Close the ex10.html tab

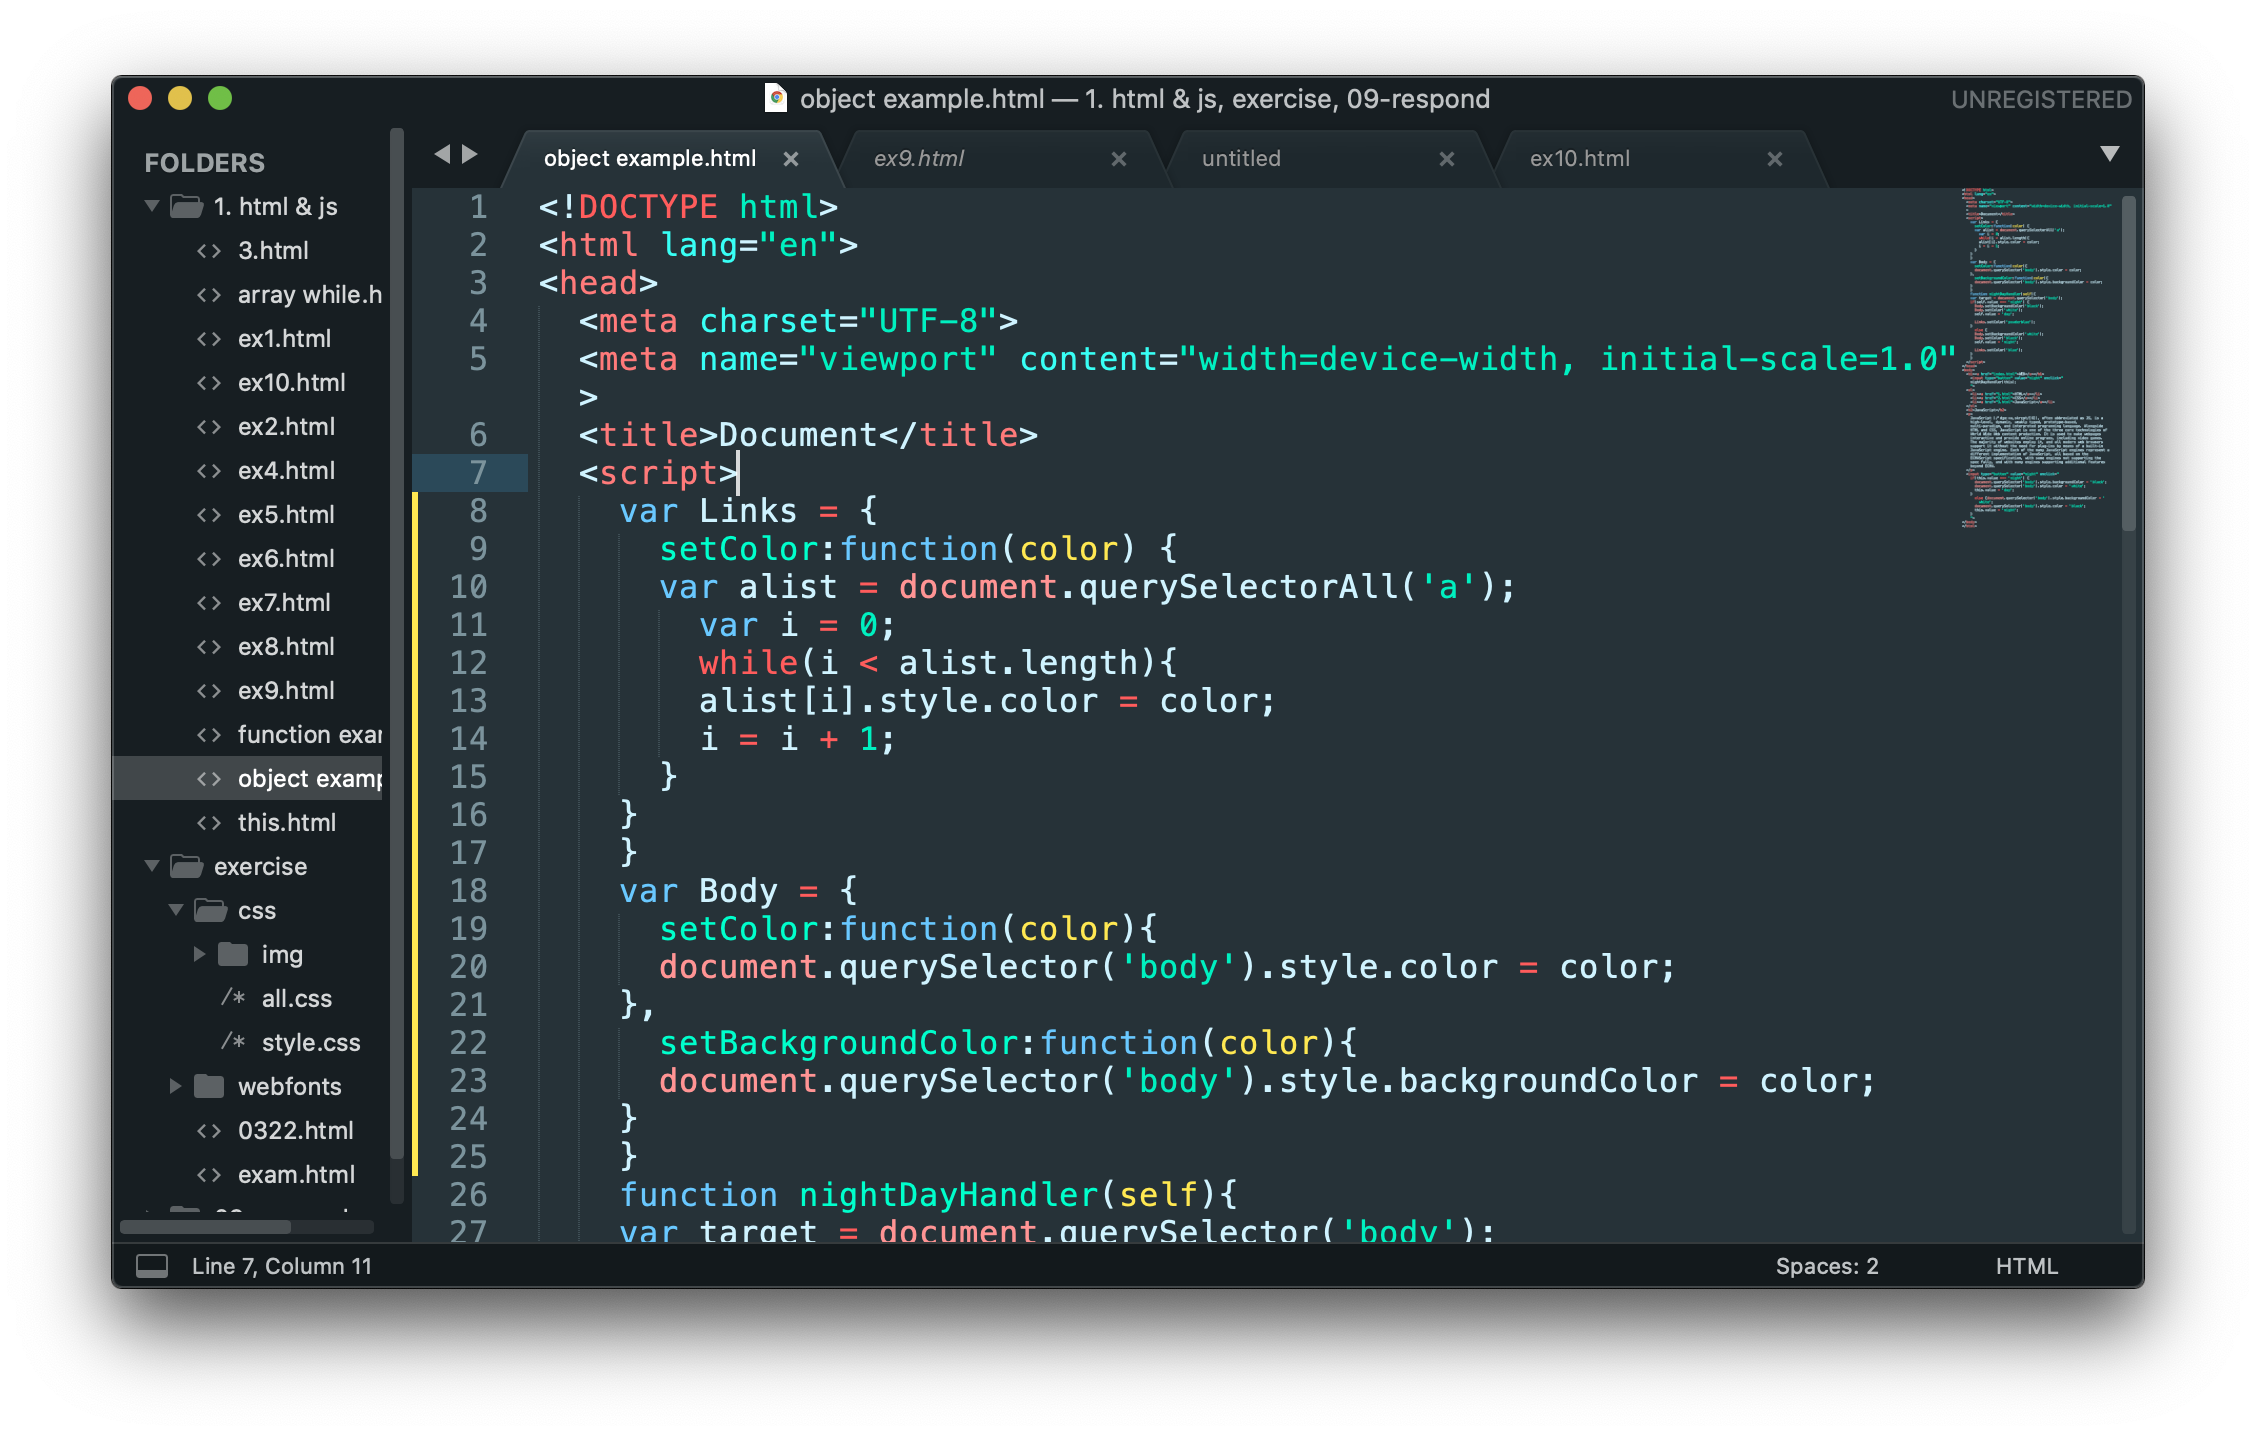point(1774,159)
